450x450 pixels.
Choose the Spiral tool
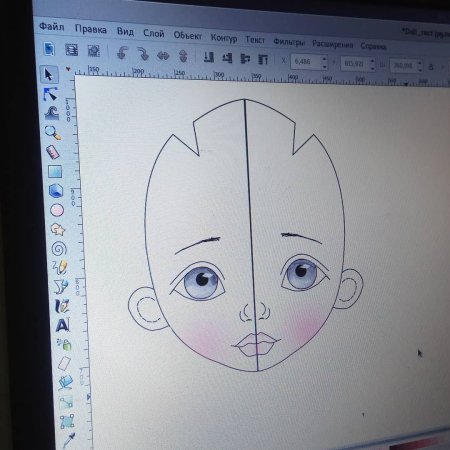click(59, 249)
